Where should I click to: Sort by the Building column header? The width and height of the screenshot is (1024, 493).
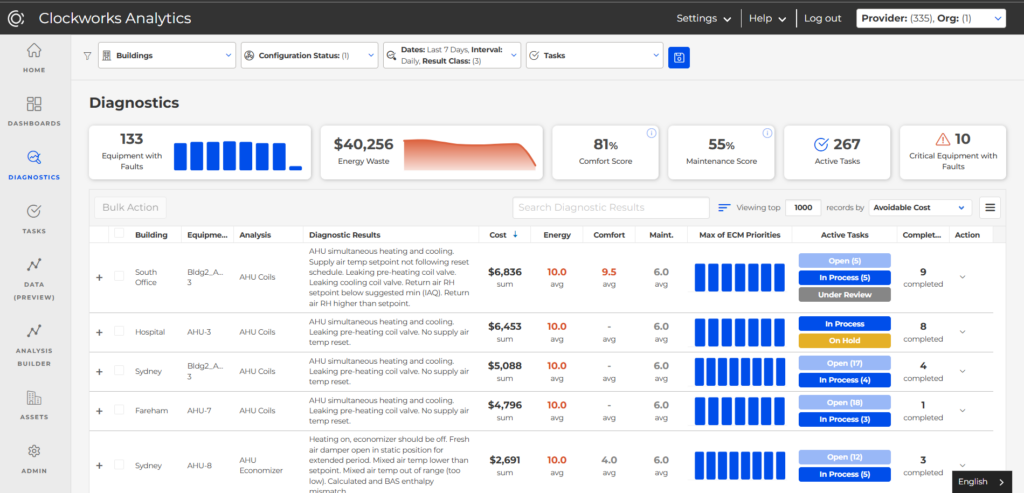tap(151, 235)
